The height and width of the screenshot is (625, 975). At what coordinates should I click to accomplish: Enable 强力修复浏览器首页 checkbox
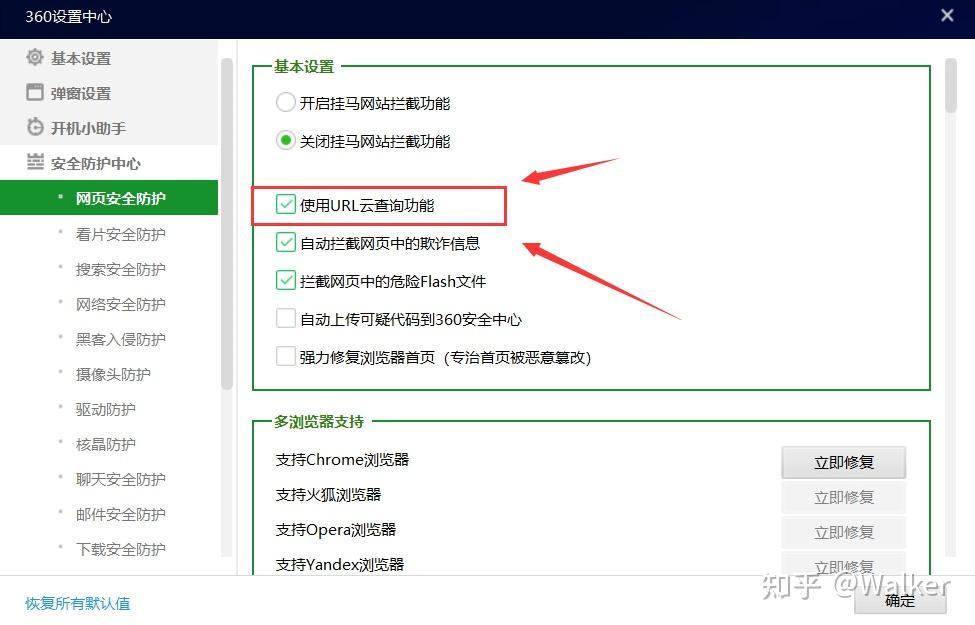[285, 356]
